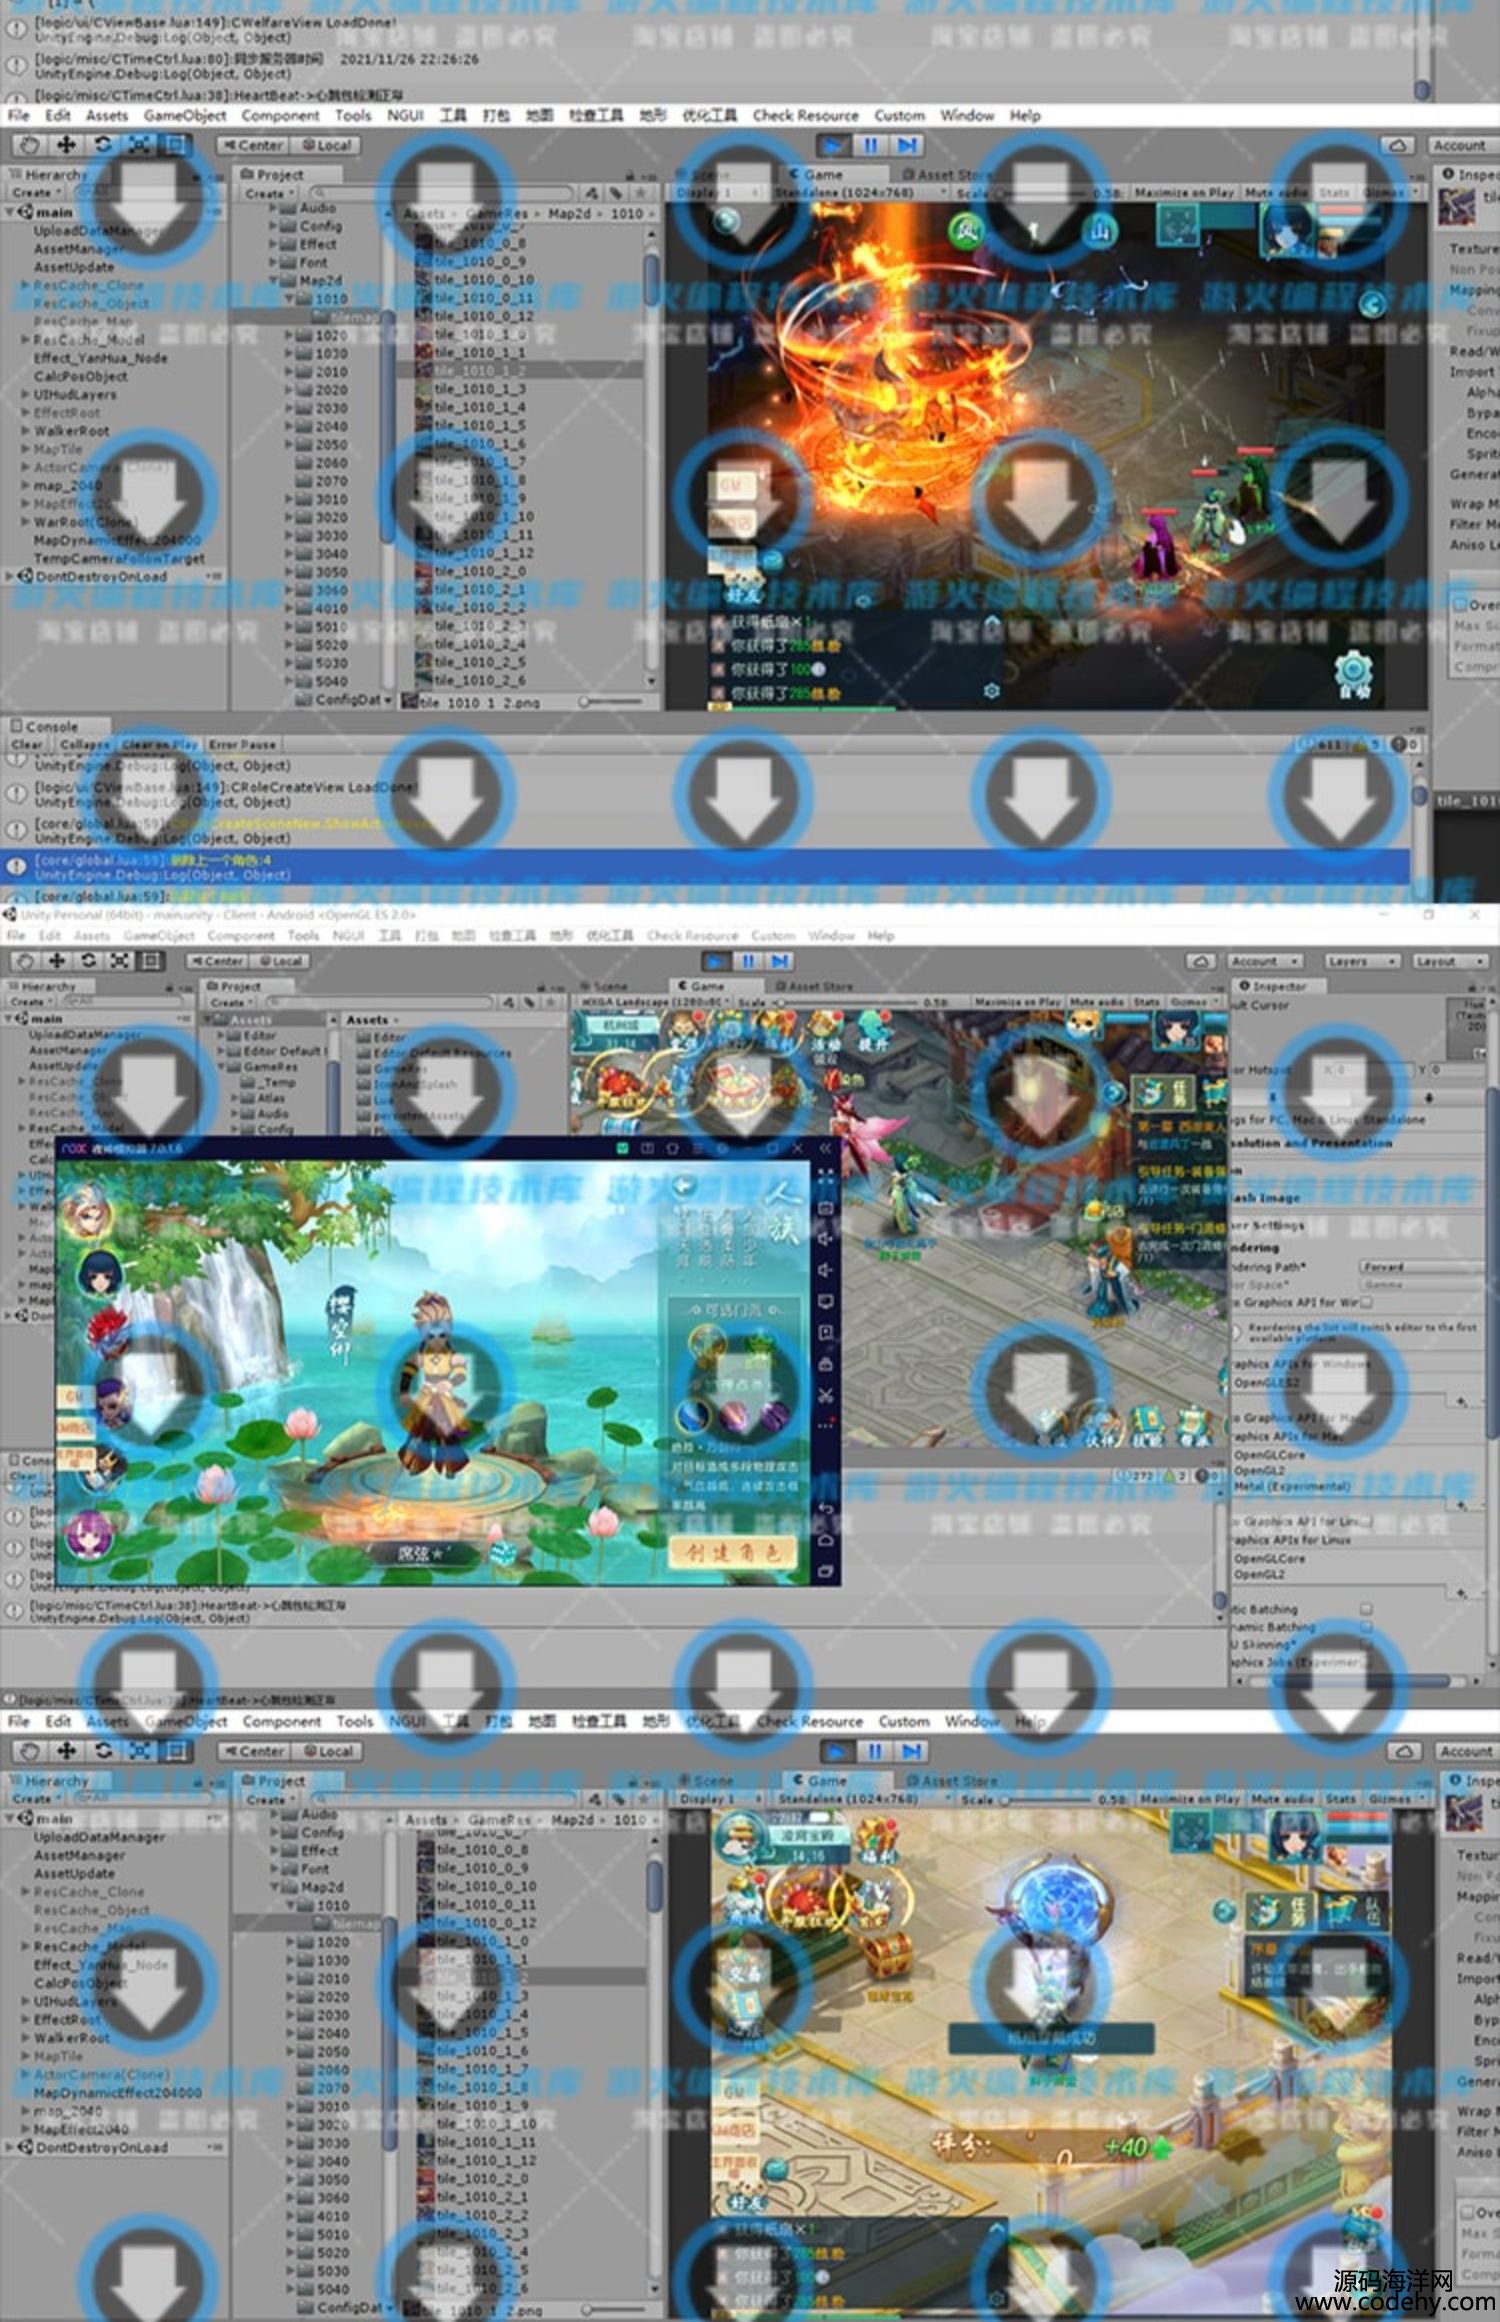Open Window menu in bottom Unity editor
The height and width of the screenshot is (2322, 1500).
point(972,1721)
